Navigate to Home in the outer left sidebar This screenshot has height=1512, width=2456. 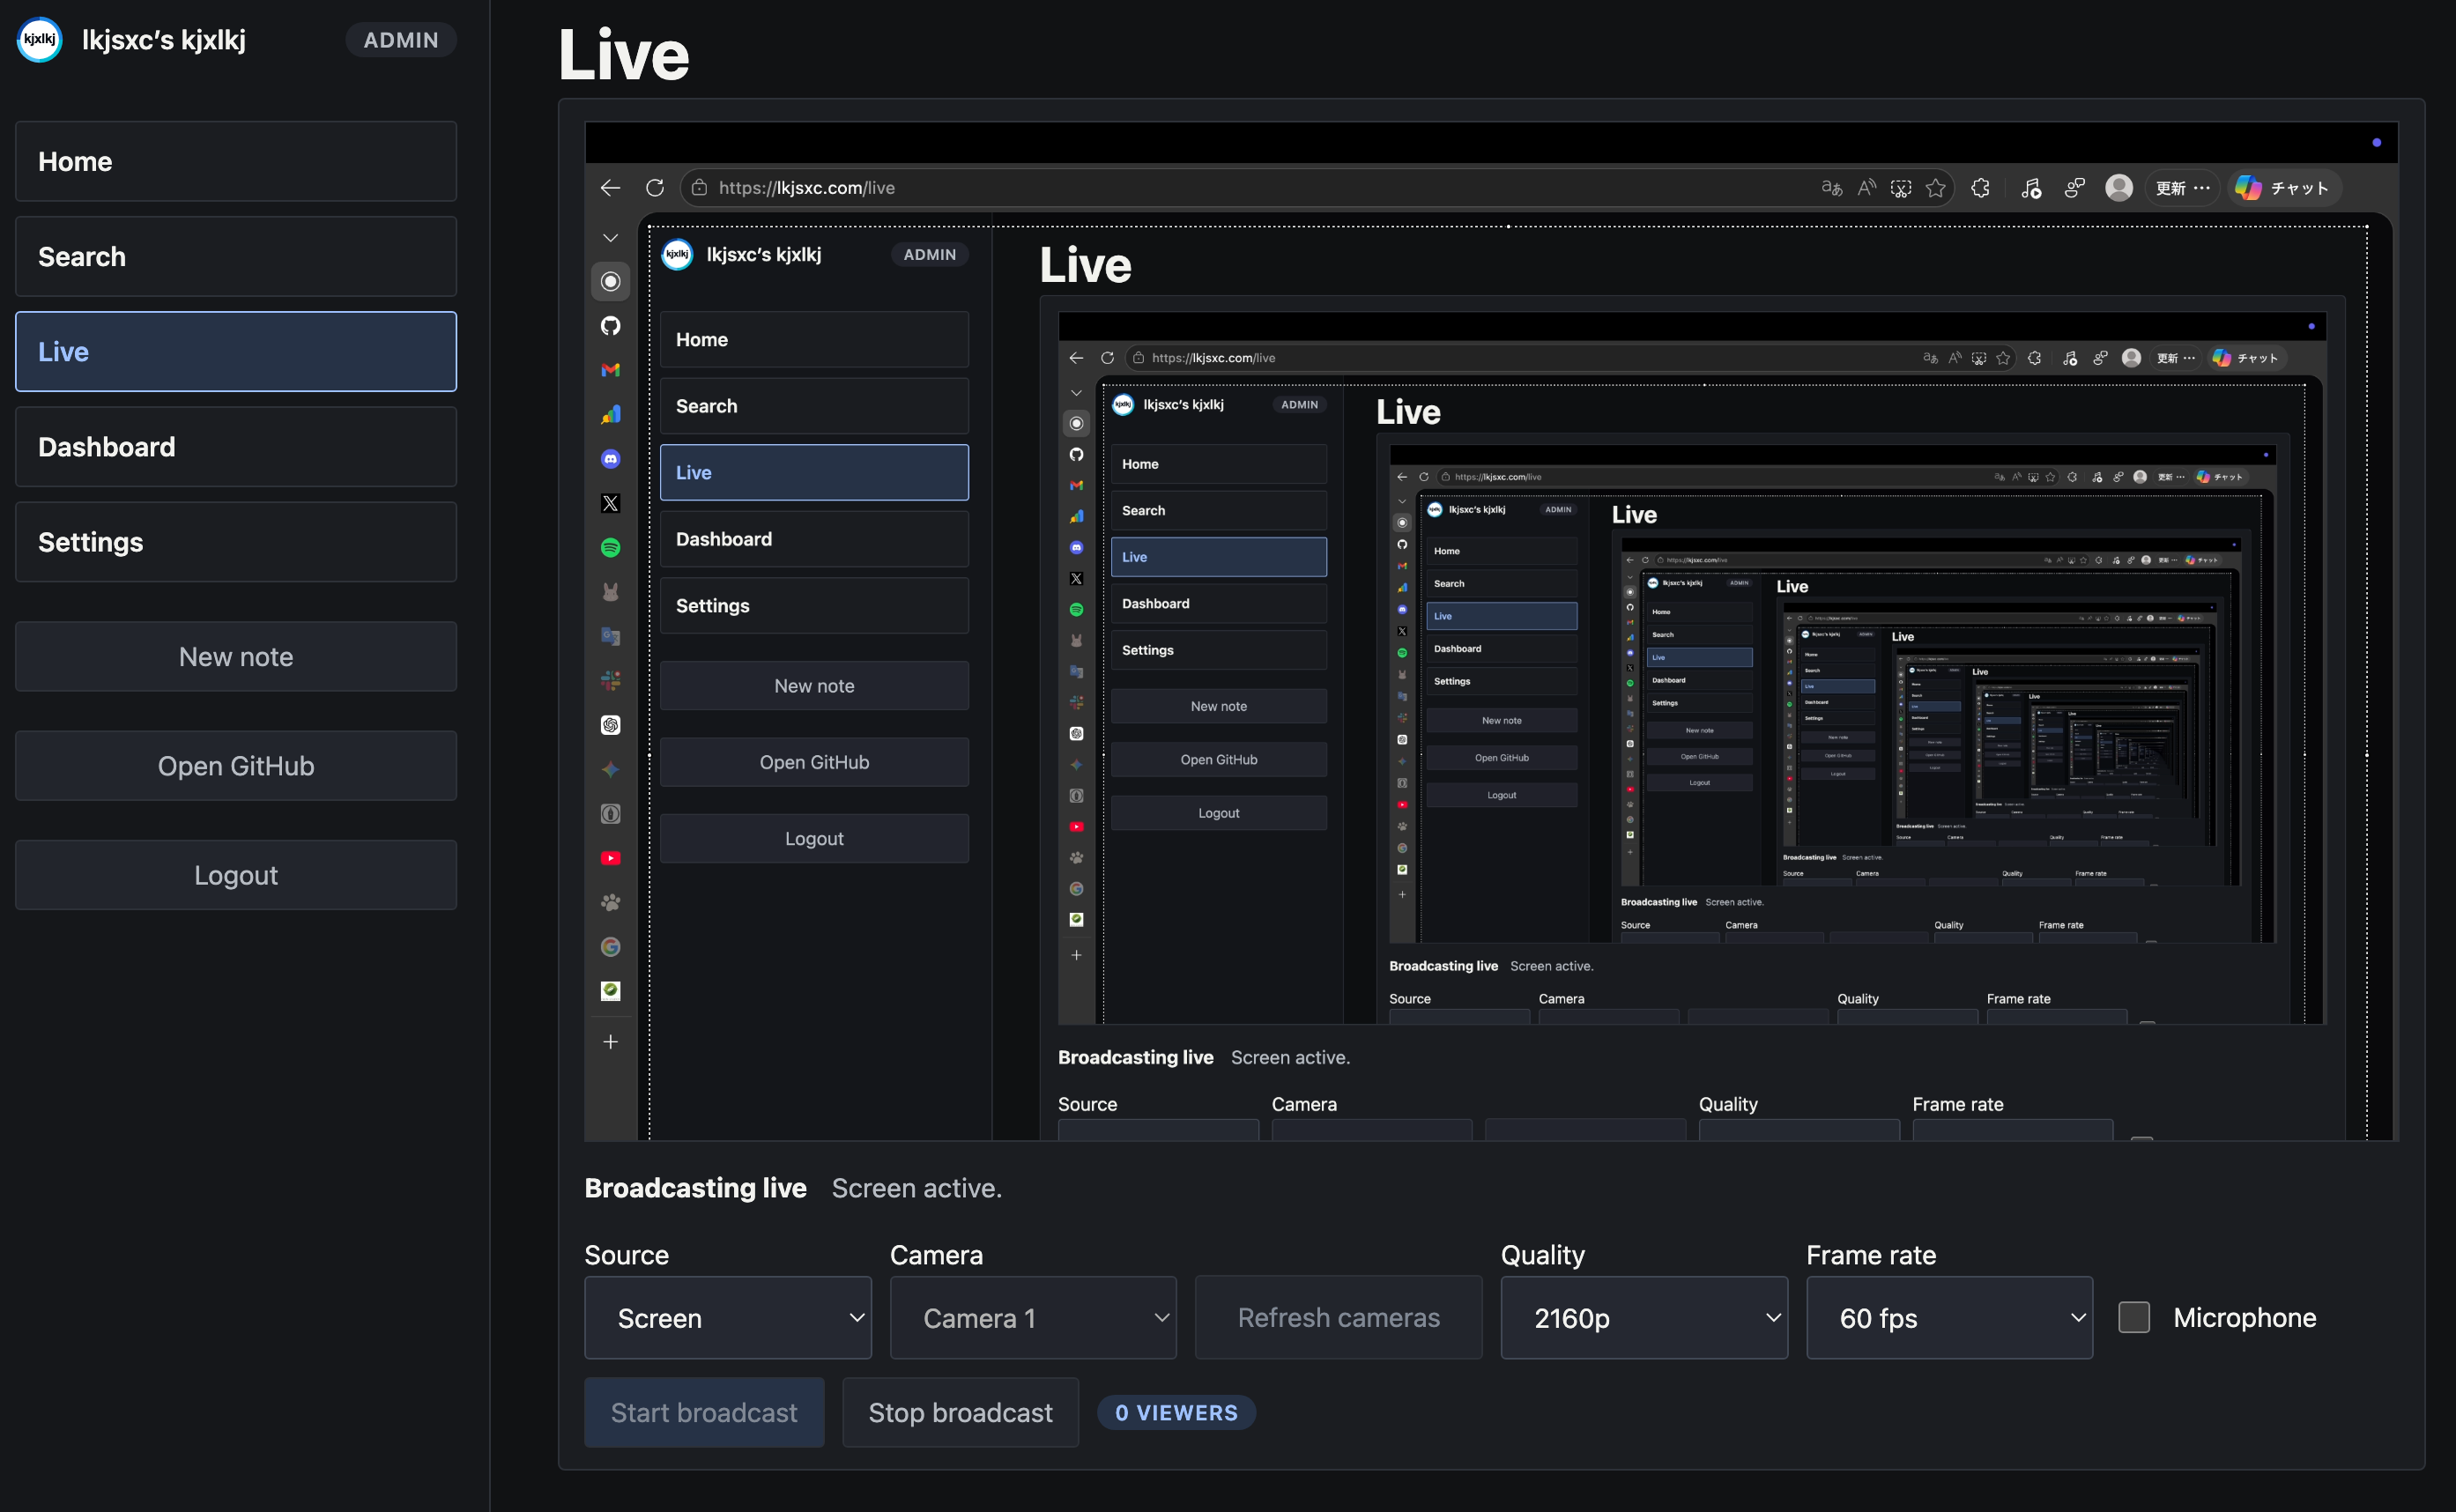pos(236,162)
